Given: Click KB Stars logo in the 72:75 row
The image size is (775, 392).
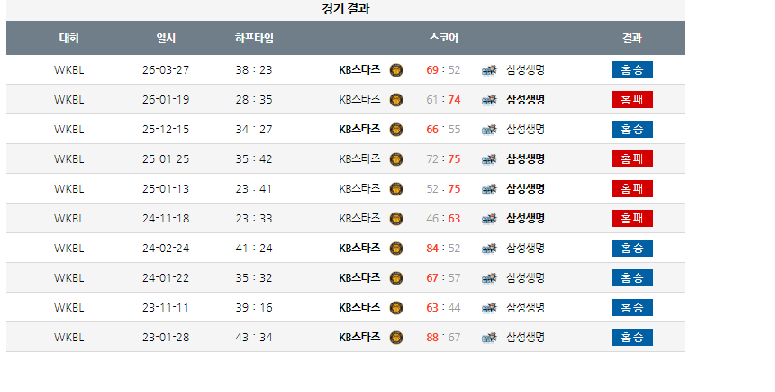Looking at the screenshot, I should click(396, 159).
